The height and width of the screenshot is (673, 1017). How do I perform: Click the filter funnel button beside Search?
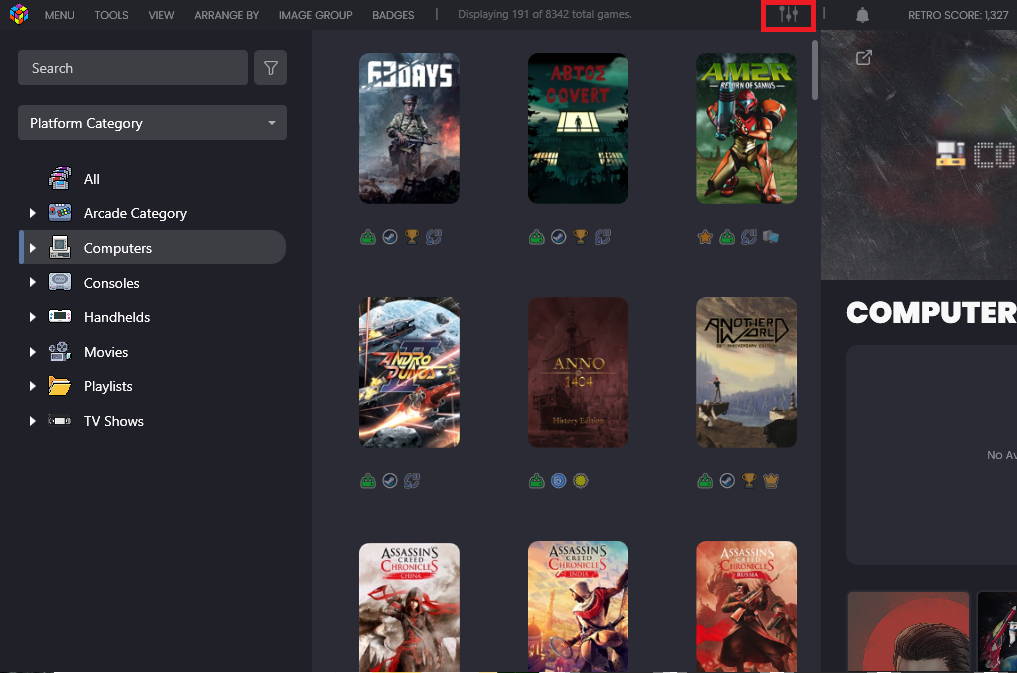pyautogui.click(x=270, y=67)
